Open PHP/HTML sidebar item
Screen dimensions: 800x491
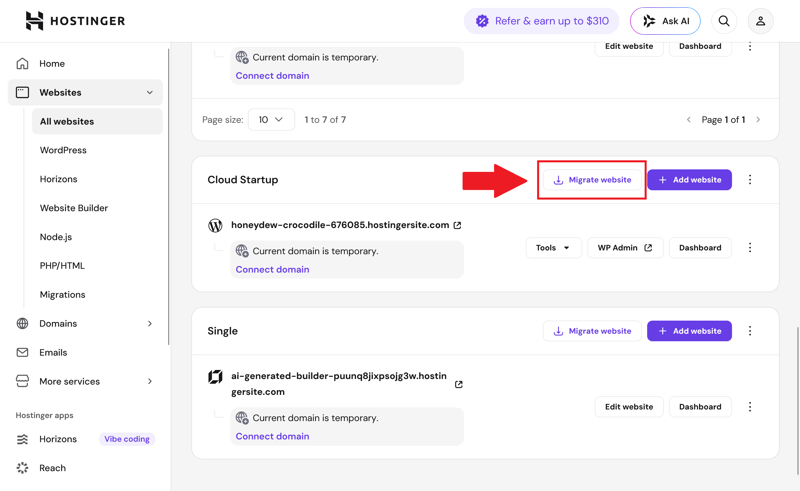(x=62, y=265)
